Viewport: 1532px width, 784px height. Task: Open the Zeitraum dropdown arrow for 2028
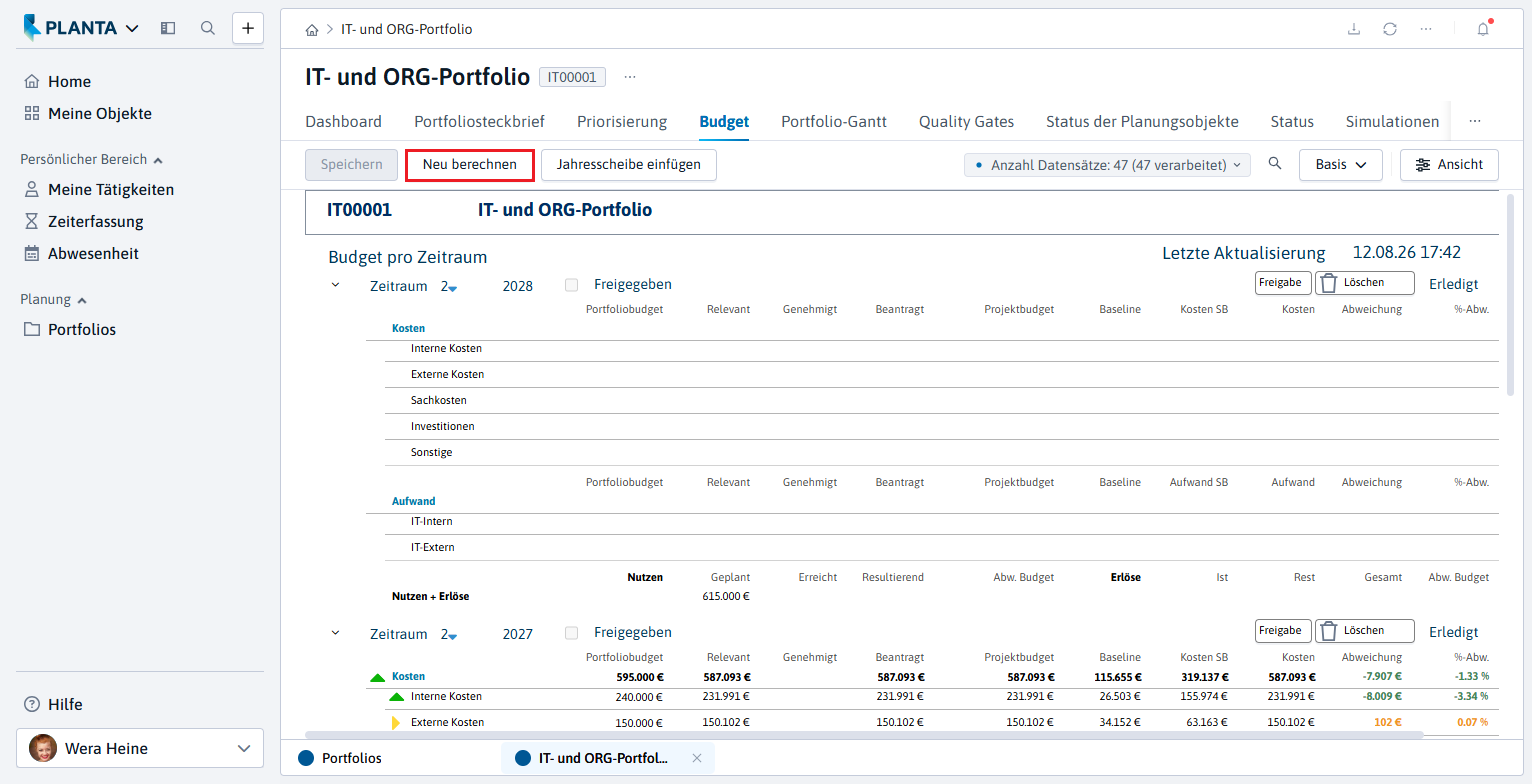click(453, 289)
